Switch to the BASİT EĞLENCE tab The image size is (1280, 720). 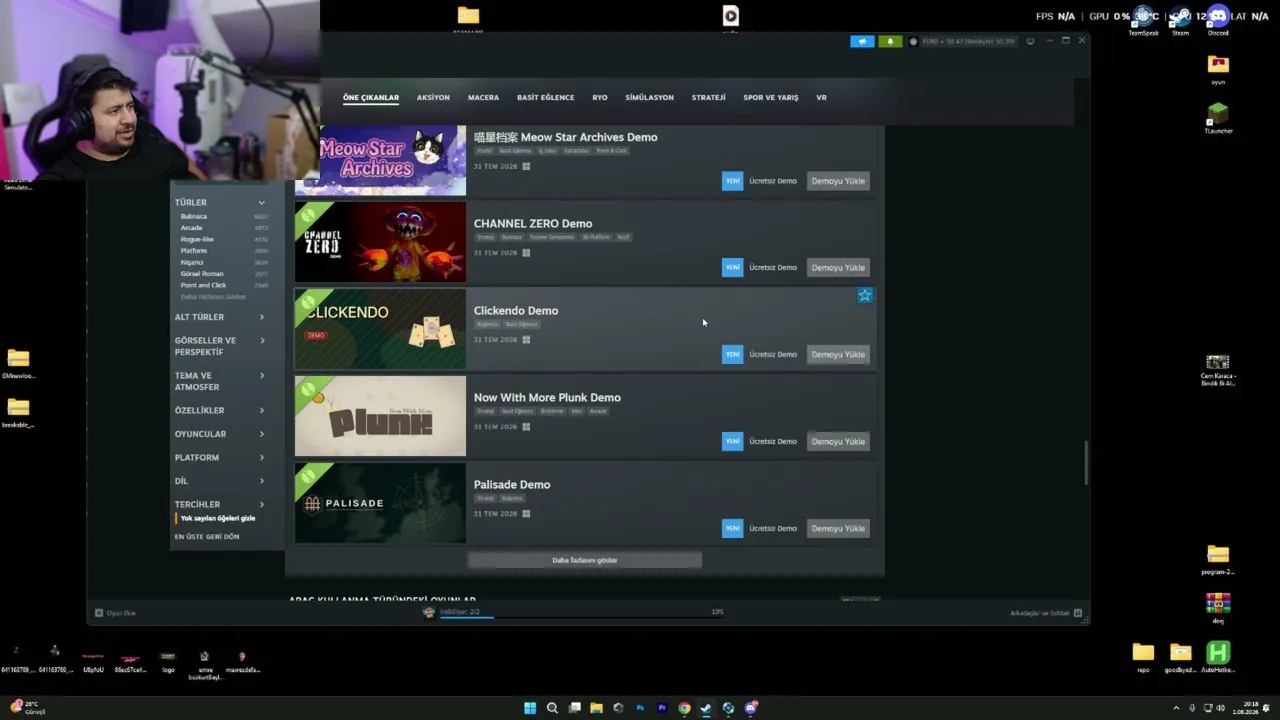pyautogui.click(x=545, y=98)
